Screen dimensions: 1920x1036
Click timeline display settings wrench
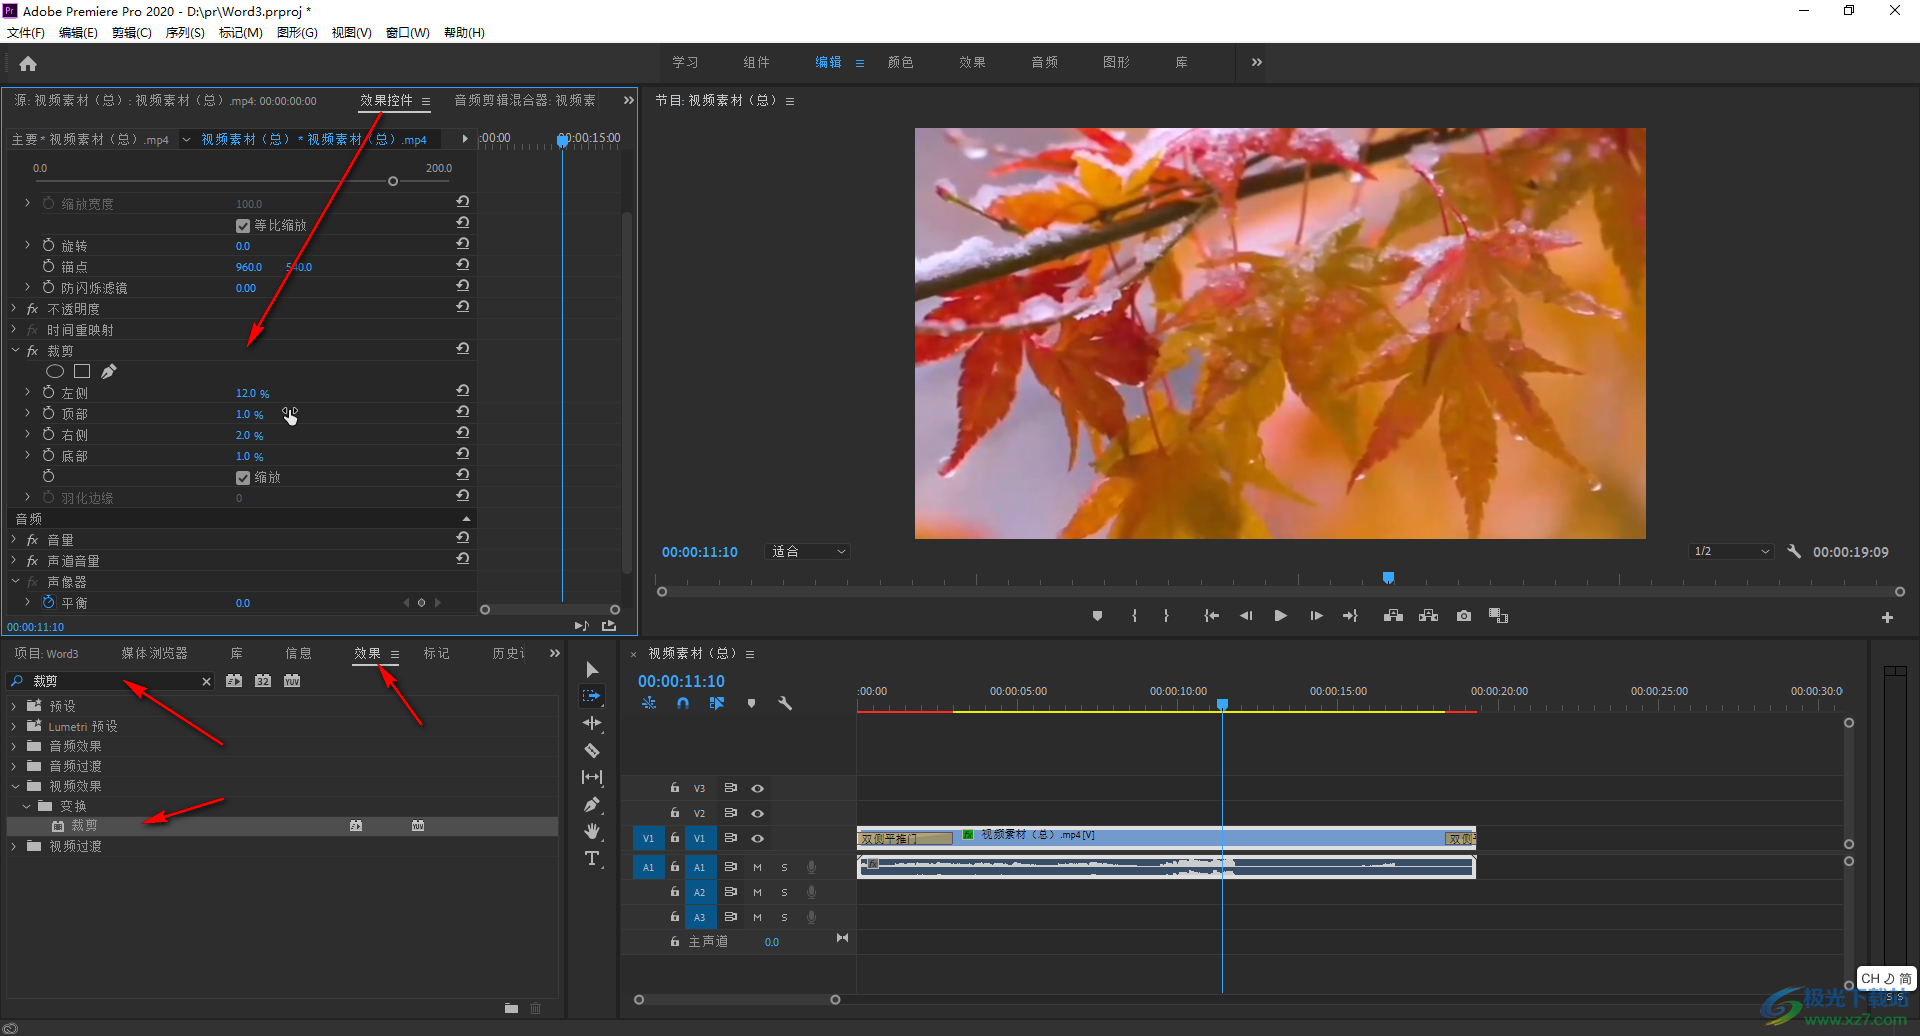(x=786, y=703)
